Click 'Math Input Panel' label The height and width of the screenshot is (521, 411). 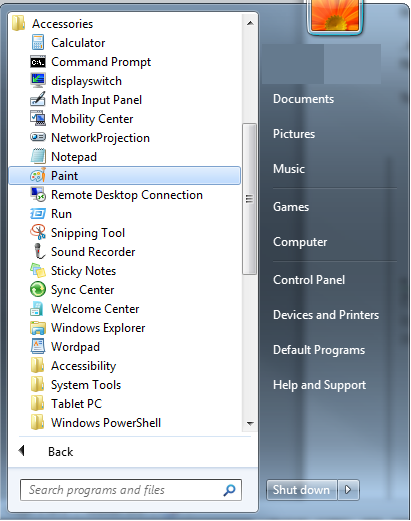click(x=96, y=100)
